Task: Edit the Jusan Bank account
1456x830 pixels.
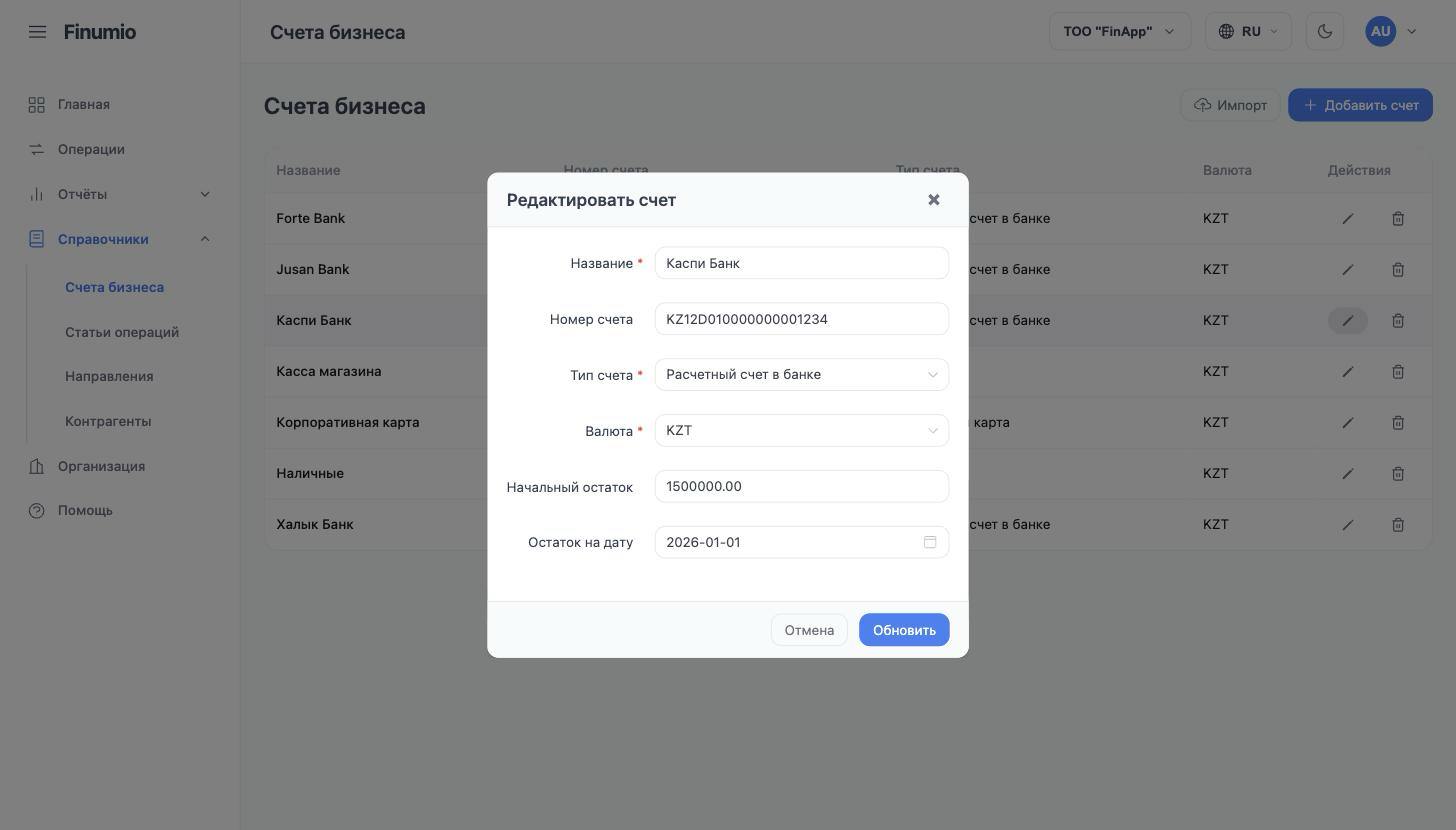Action: pyautogui.click(x=1348, y=270)
